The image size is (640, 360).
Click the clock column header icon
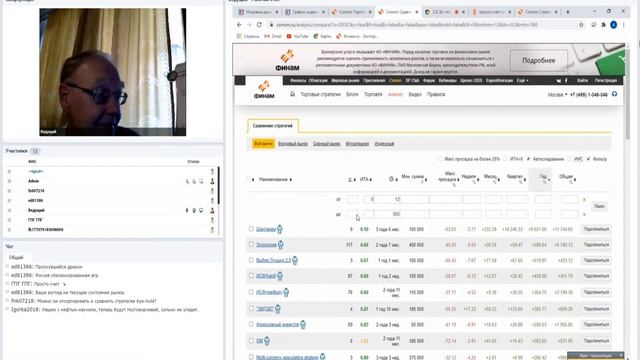tap(391, 179)
